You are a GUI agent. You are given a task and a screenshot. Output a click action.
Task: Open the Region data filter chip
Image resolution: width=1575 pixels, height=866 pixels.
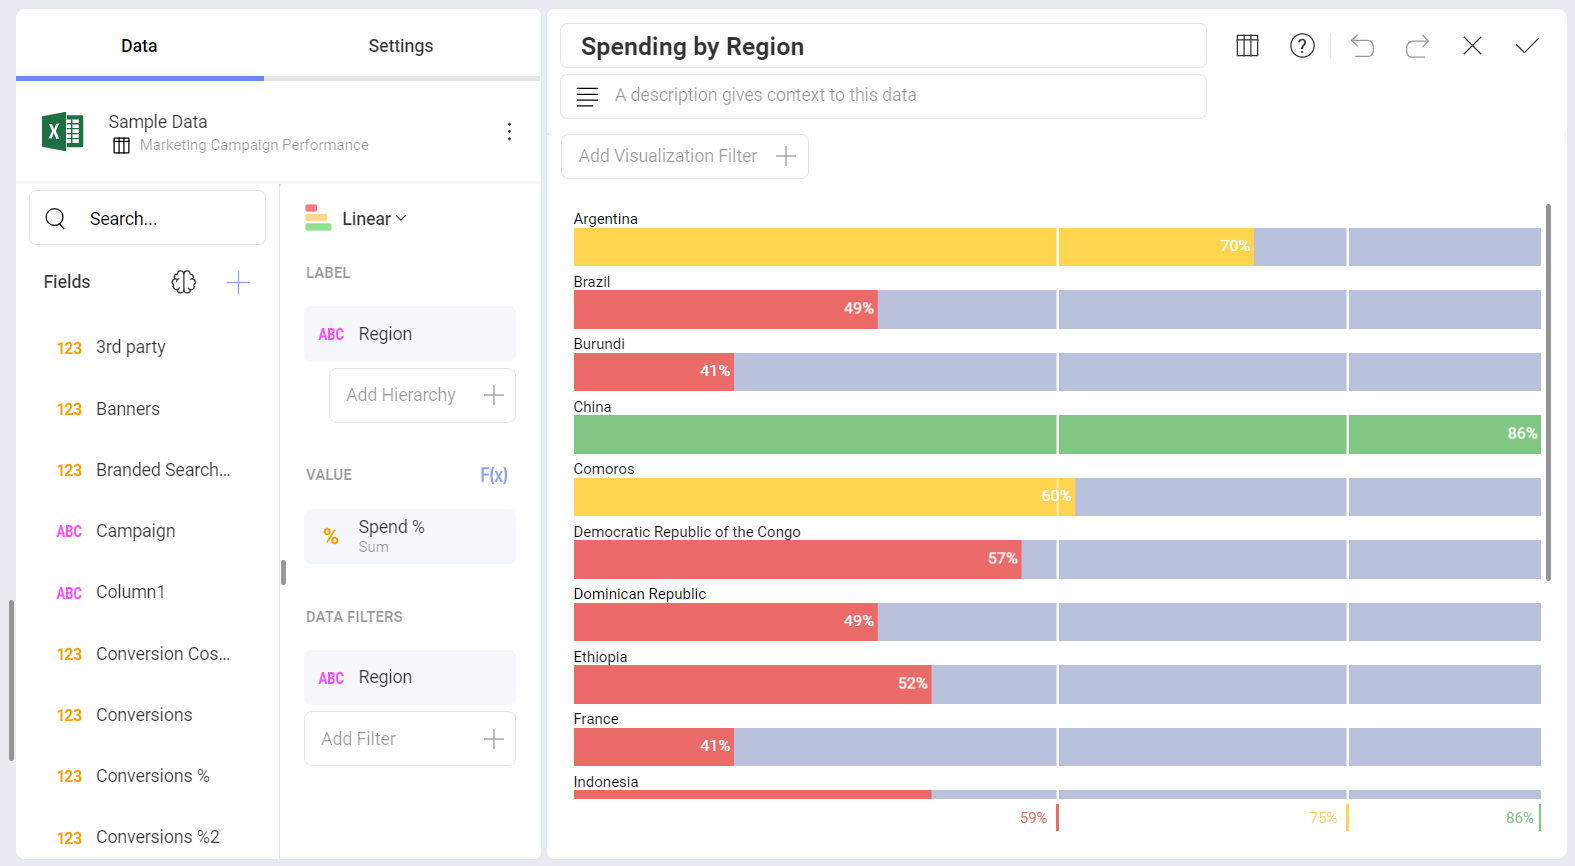(x=410, y=677)
